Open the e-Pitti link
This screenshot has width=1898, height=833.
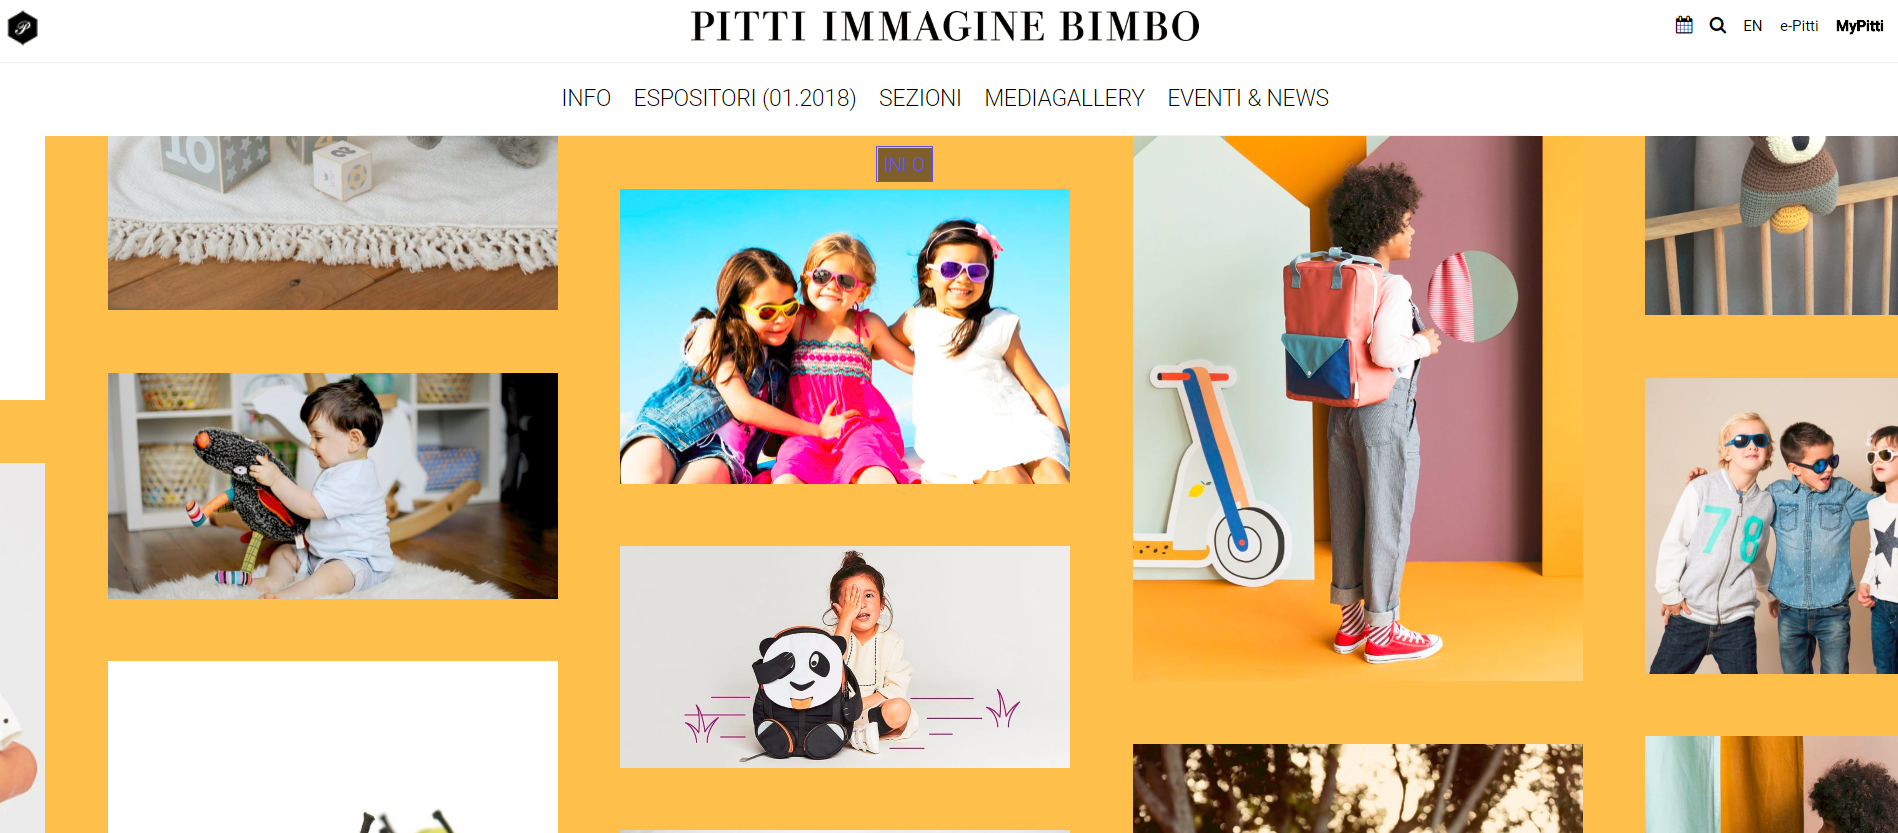[x=1799, y=26]
